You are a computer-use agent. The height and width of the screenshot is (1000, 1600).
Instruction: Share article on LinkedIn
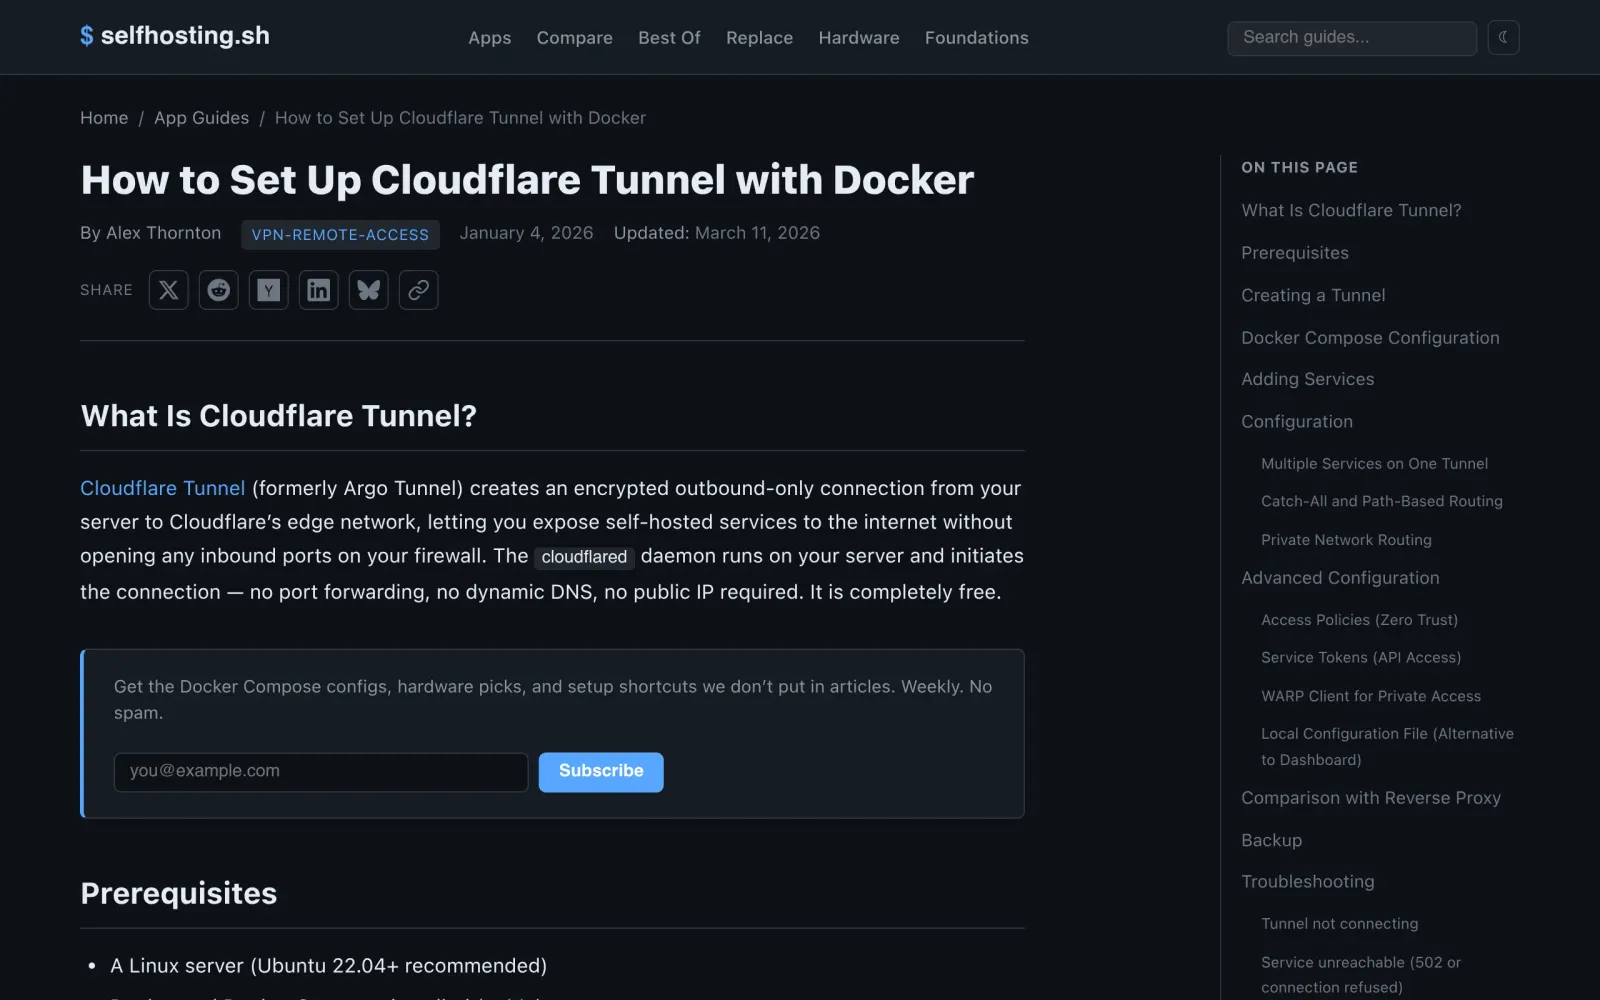[318, 290]
